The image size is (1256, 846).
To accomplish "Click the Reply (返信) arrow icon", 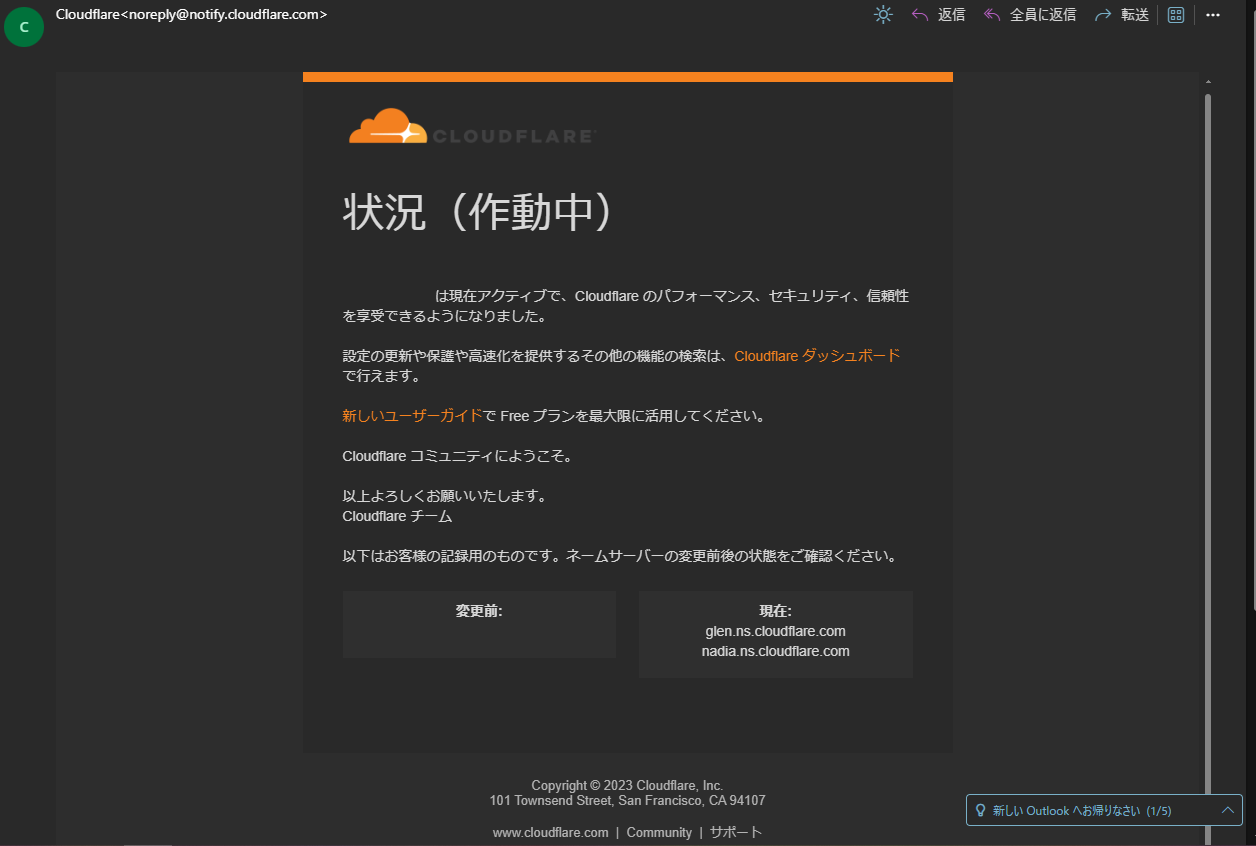I will coord(920,14).
